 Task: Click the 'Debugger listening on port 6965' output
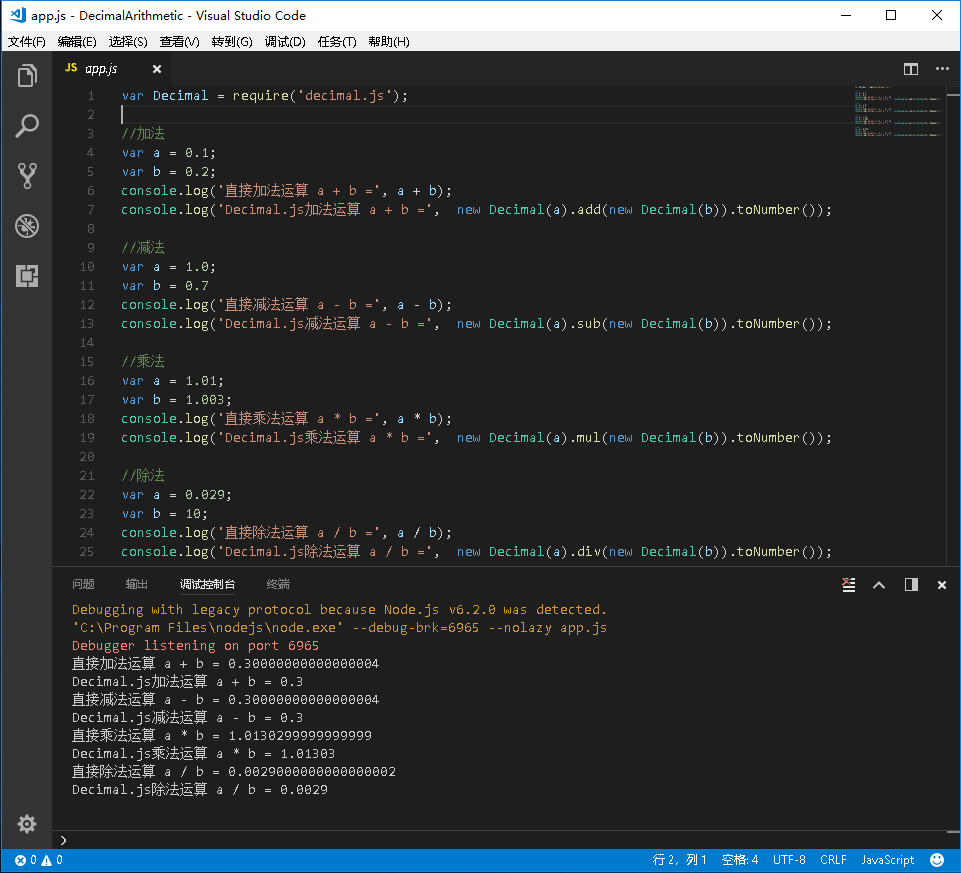point(196,646)
